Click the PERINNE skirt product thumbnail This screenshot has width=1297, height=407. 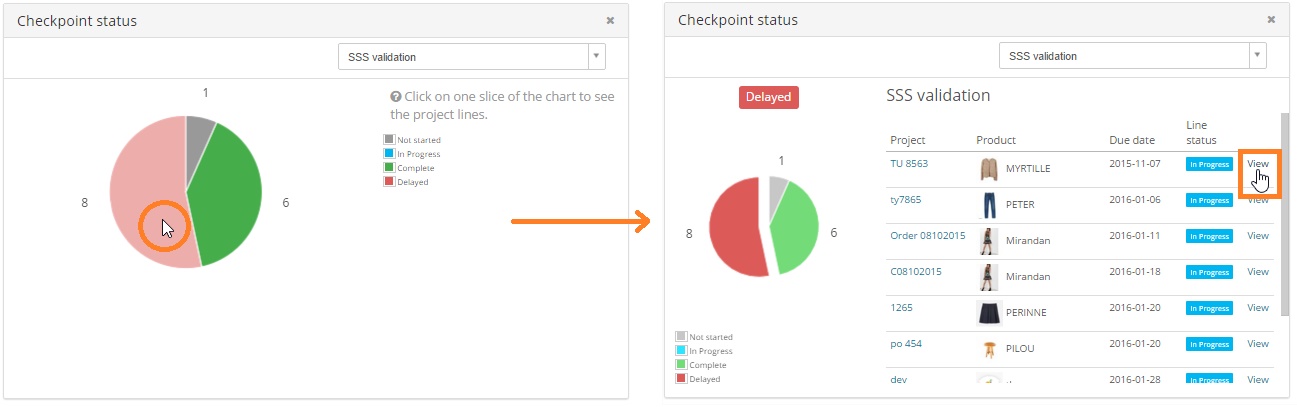pyautogui.click(x=989, y=313)
